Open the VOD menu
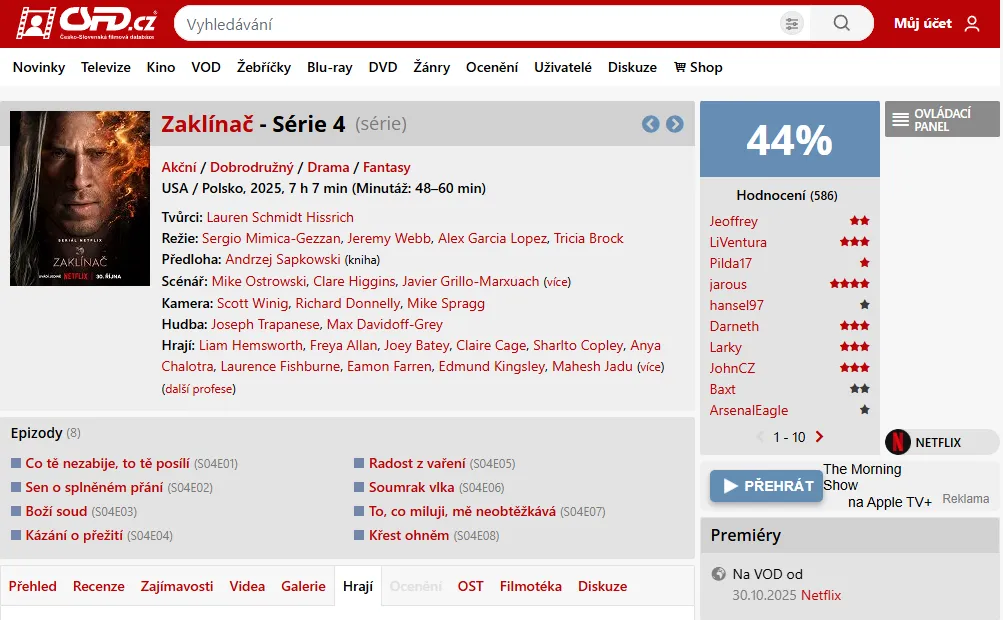1003x620 pixels. tap(206, 67)
